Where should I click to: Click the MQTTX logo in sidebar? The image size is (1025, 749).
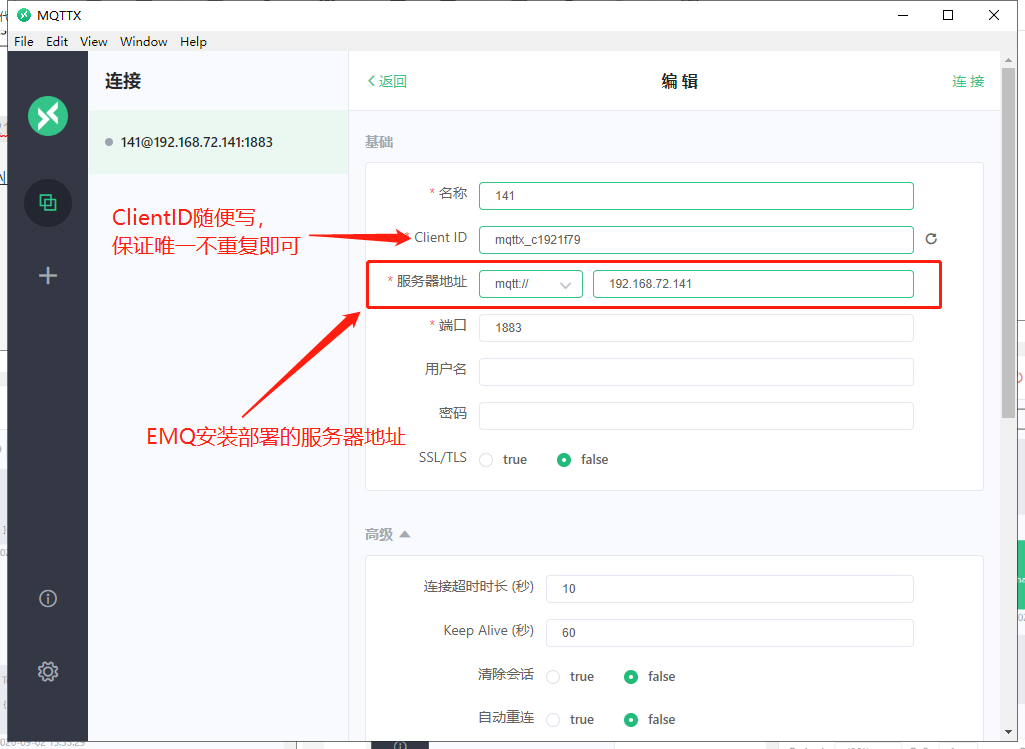tap(48, 116)
